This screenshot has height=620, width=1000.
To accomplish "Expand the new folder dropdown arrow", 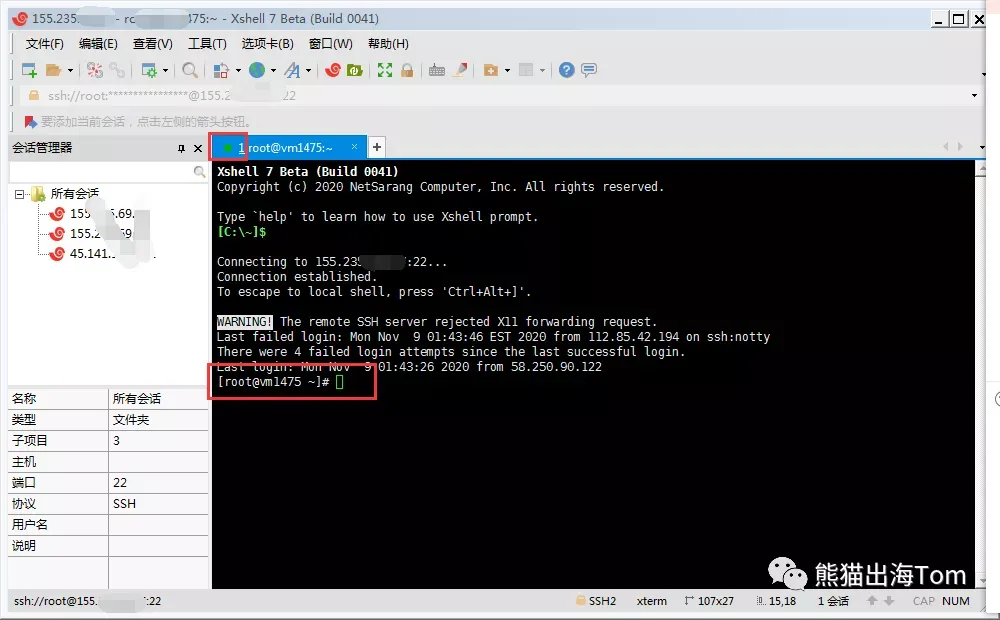I will tap(507, 70).
